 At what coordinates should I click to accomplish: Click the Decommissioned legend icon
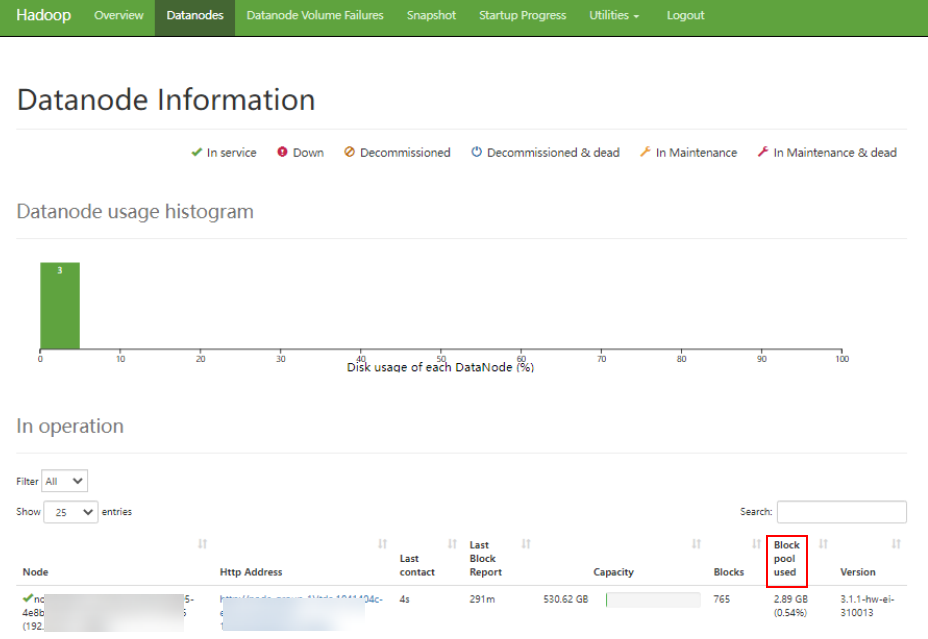coord(349,152)
